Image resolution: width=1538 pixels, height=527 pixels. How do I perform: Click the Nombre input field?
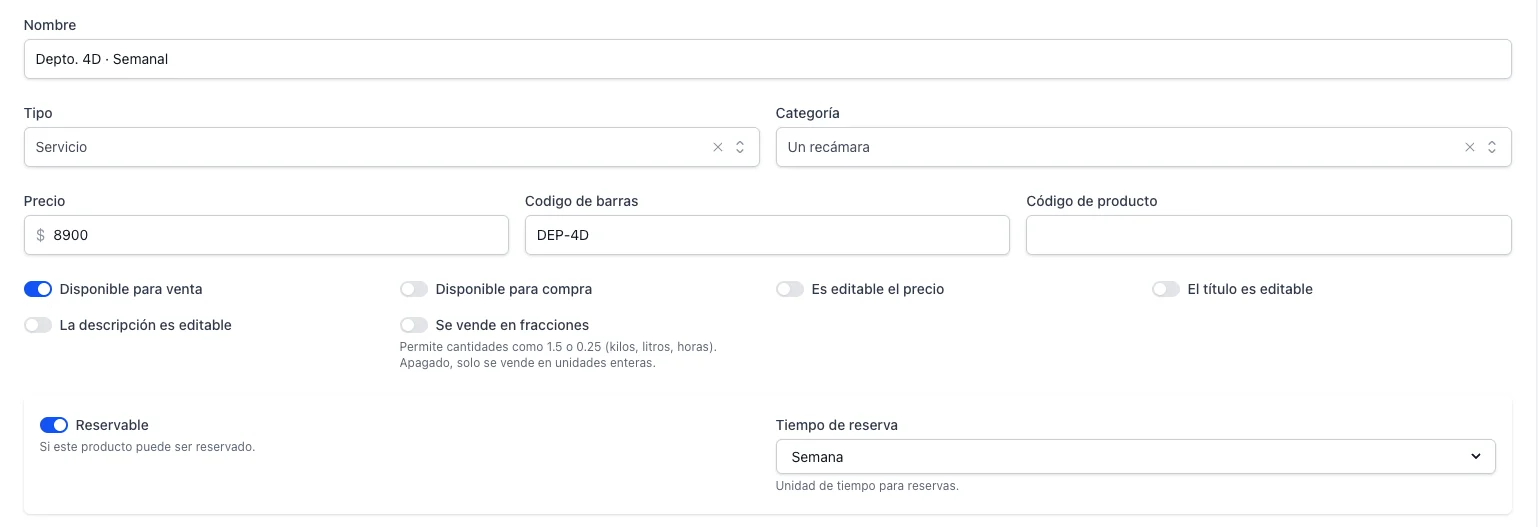(x=767, y=59)
